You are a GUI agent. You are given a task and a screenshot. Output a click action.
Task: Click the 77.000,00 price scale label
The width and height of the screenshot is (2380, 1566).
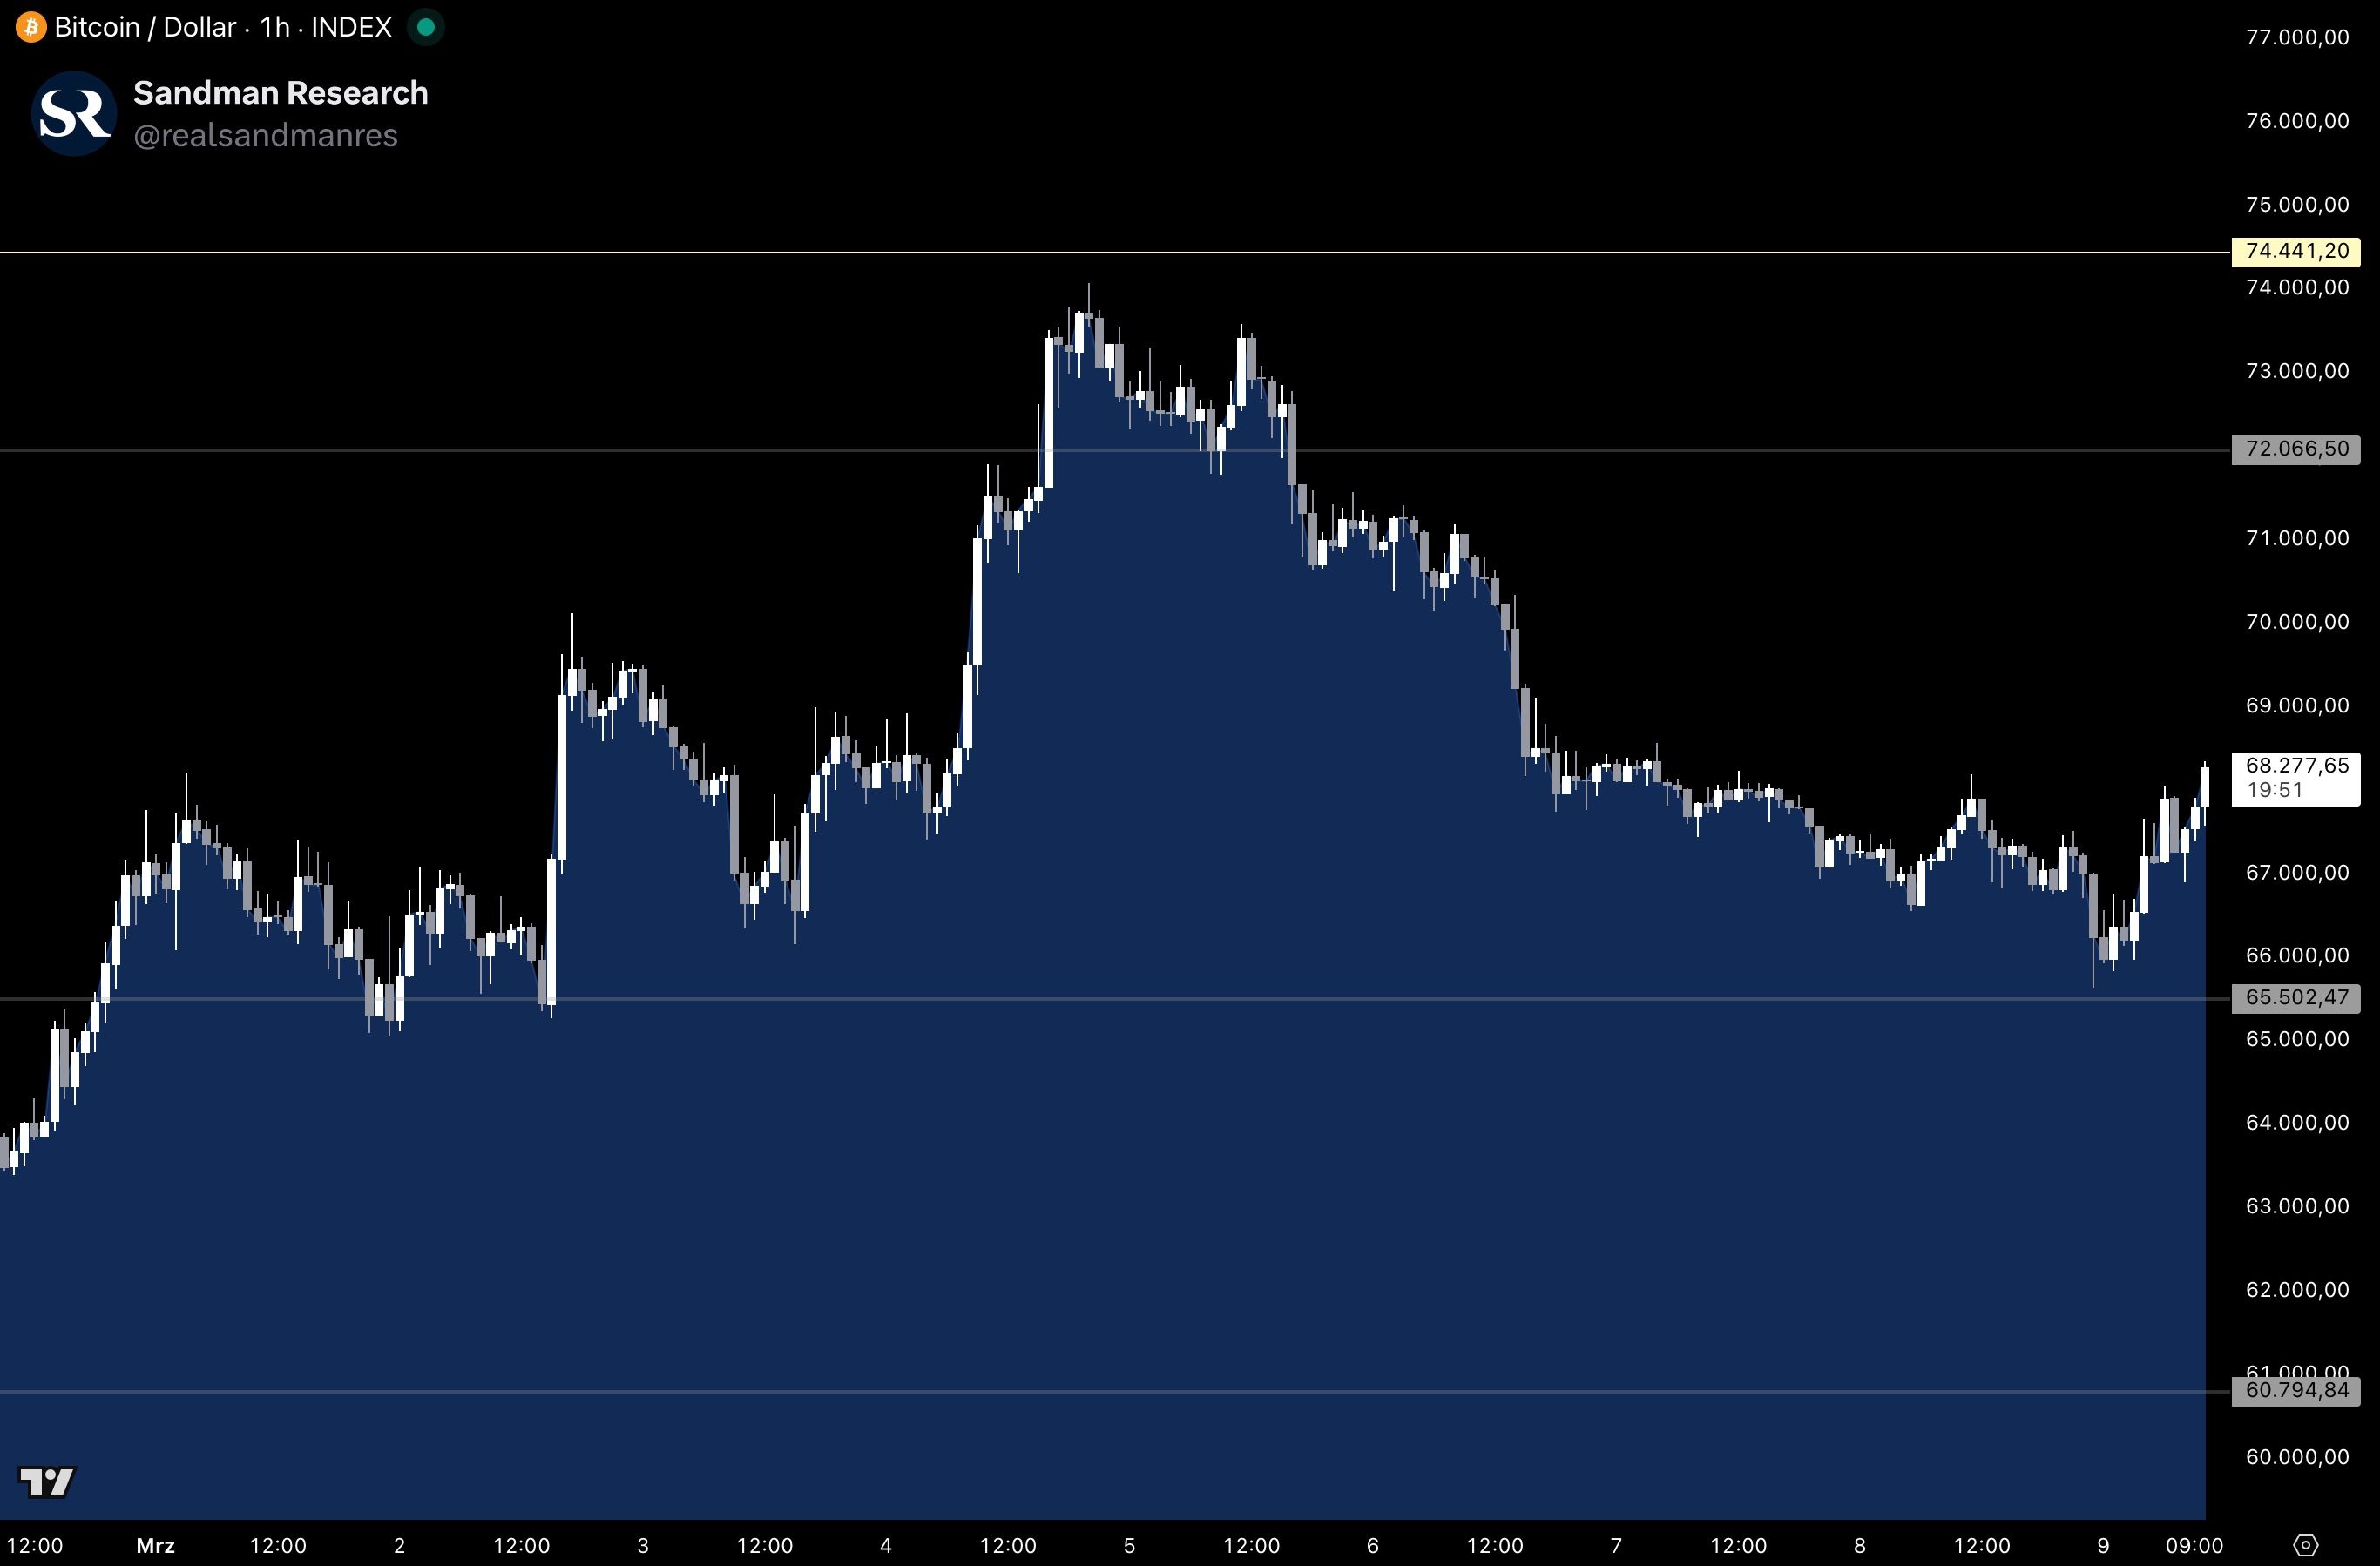[2296, 37]
